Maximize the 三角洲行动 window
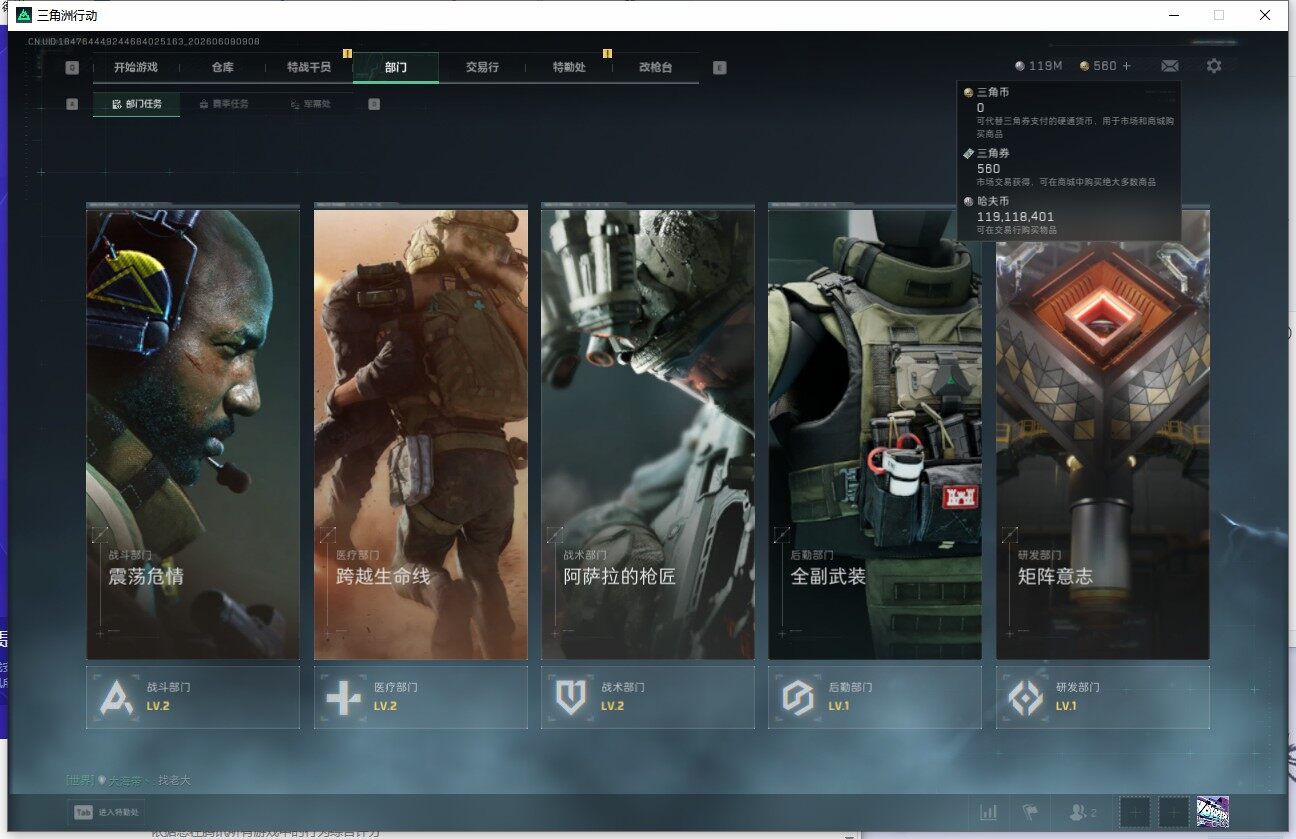 pos(1219,15)
